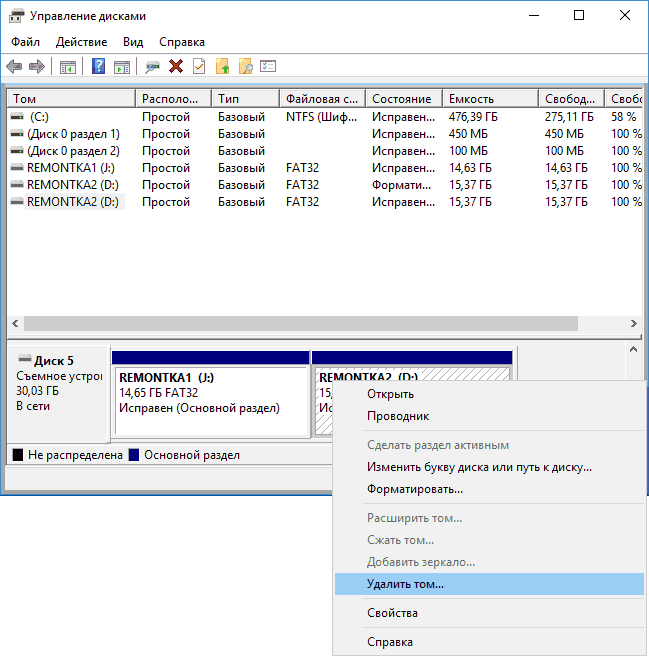Screen dimensions: 649x656
Task: Click the show/hide console tree icon
Action: 68,67
